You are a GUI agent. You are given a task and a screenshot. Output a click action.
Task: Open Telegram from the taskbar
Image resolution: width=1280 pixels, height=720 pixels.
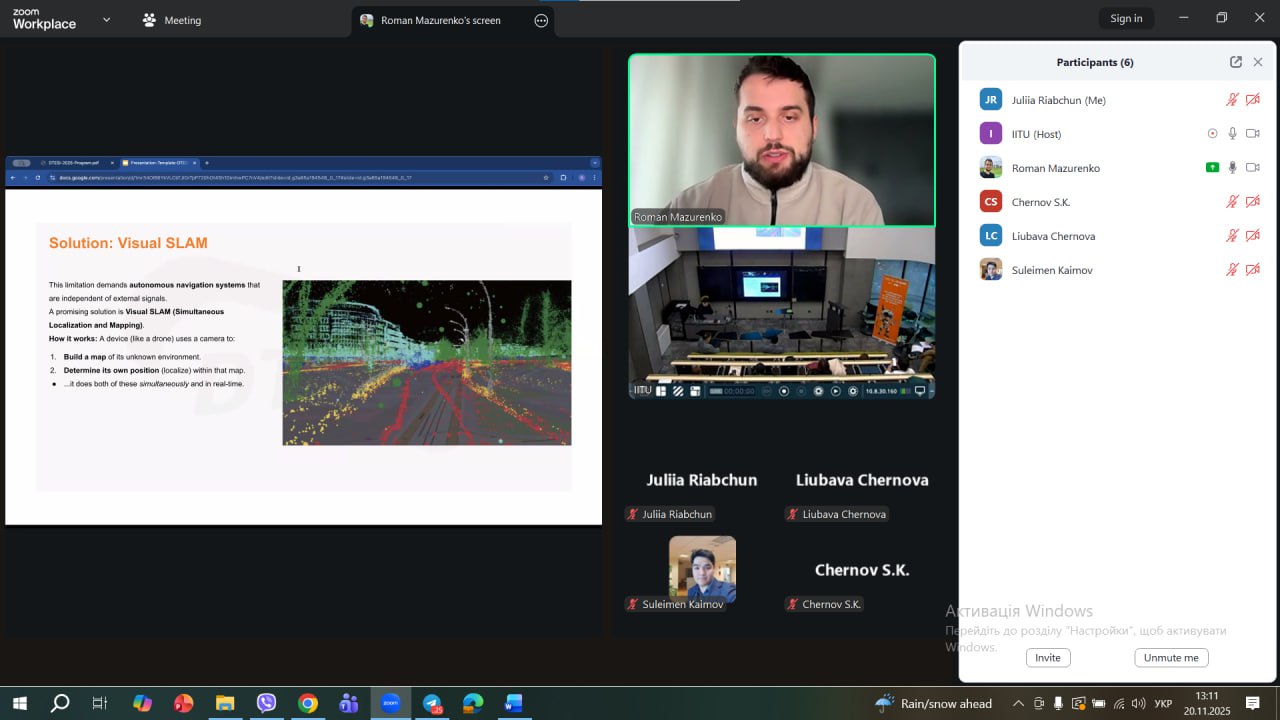coord(432,703)
